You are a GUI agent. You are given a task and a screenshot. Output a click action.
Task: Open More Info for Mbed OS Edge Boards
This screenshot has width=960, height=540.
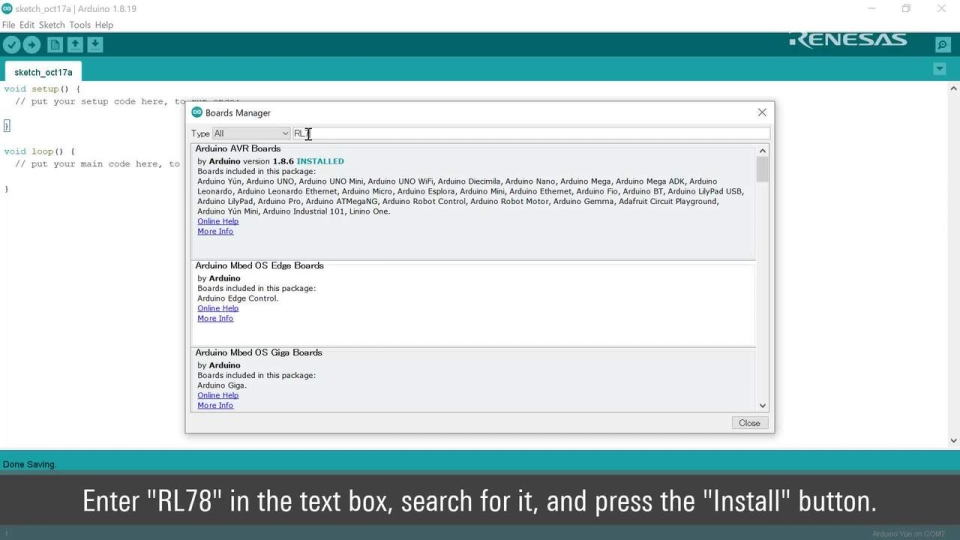click(x=215, y=318)
